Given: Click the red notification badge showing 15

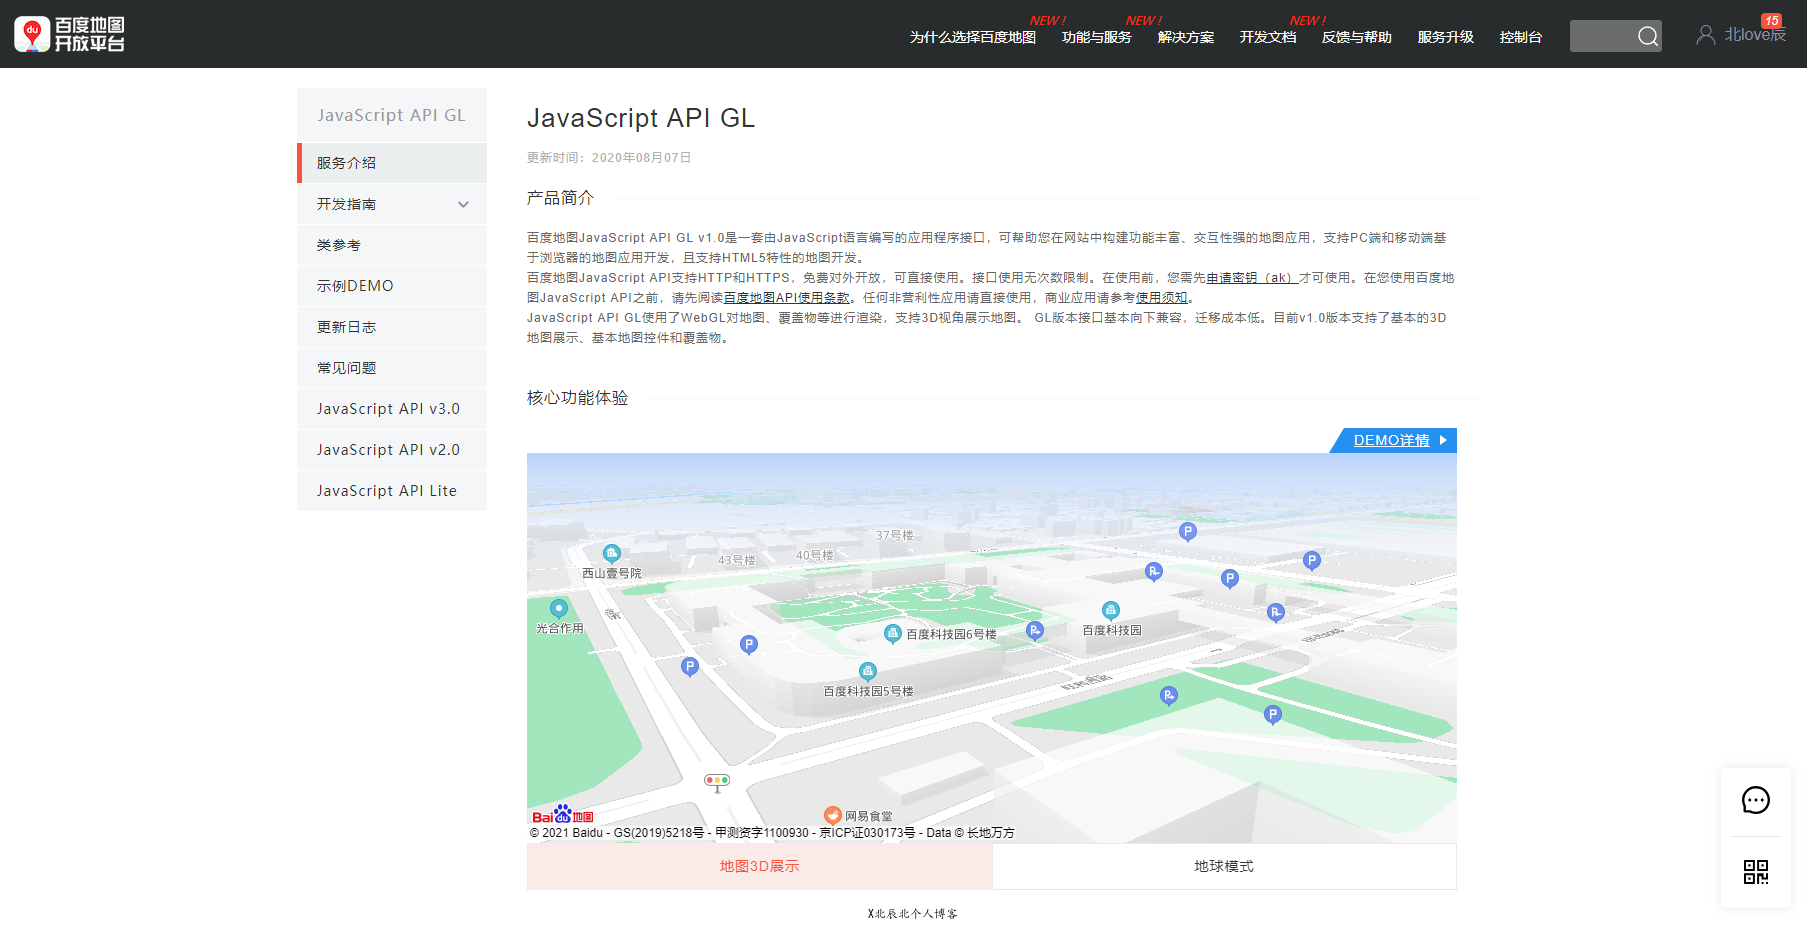Looking at the screenshot, I should coord(1772,19).
